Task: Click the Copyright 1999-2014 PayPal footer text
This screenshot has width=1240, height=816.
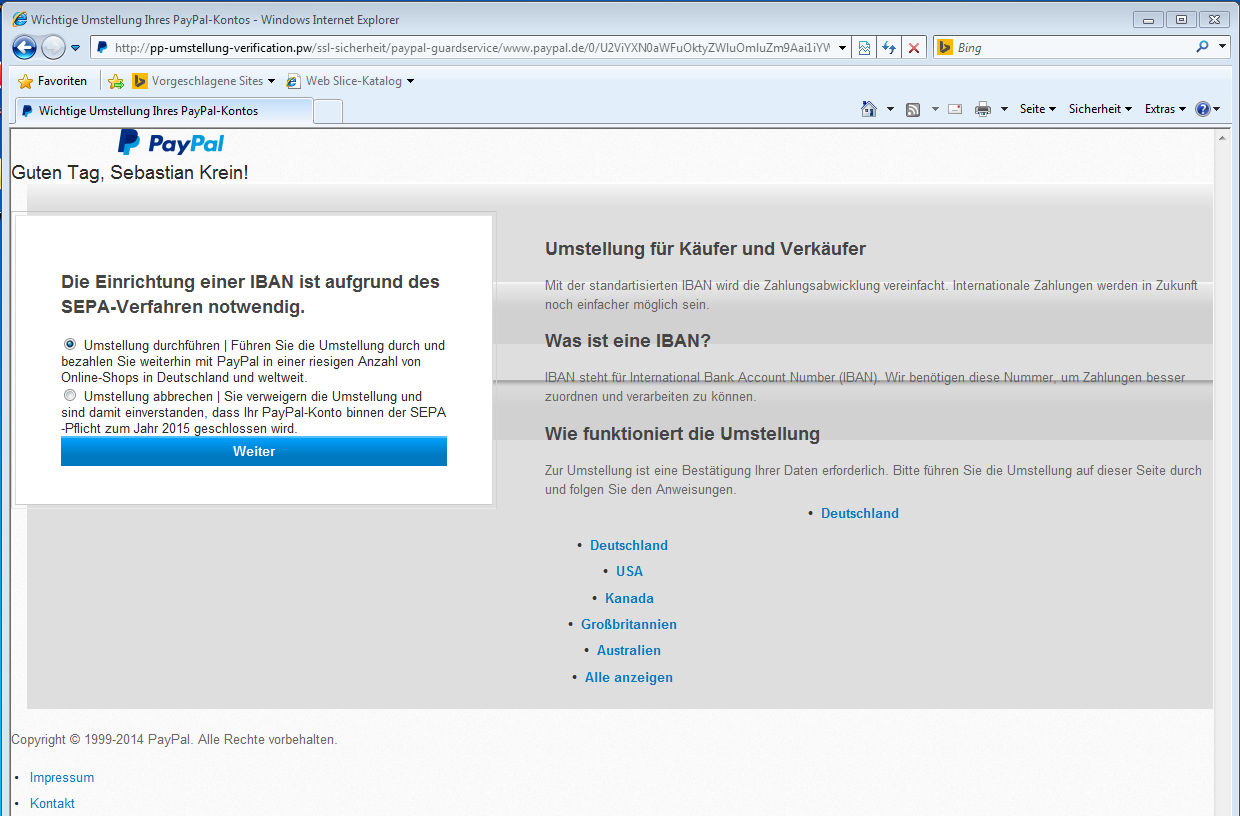Action: click(174, 740)
